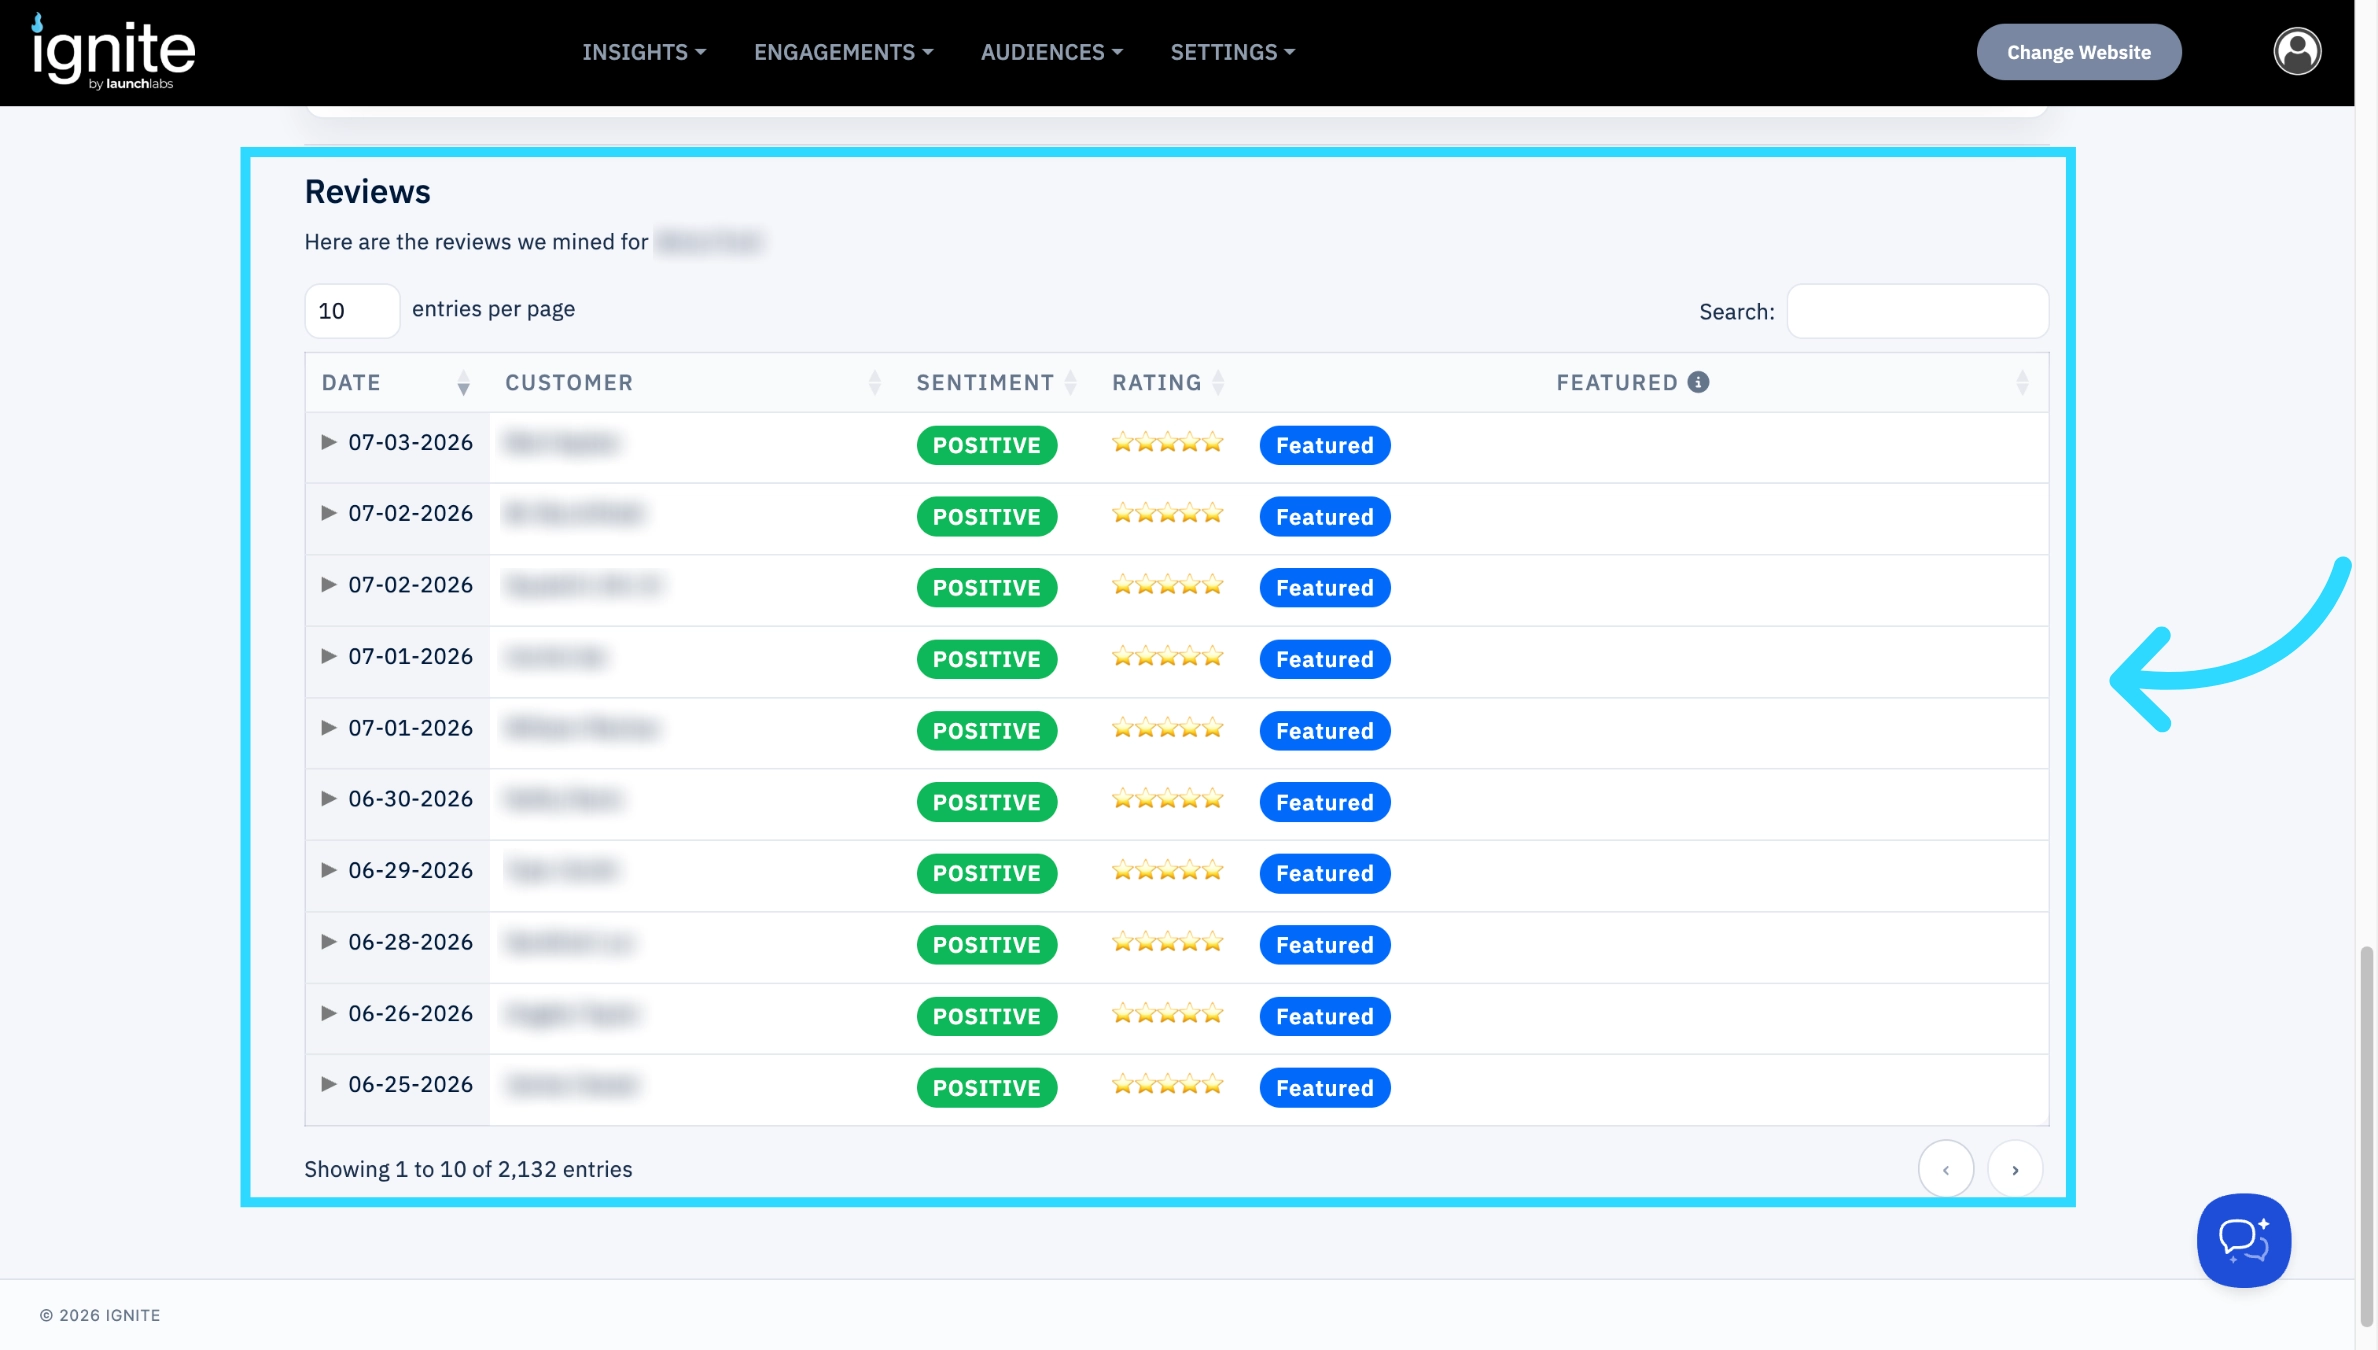This screenshot has width=2378, height=1350.
Task: Click the entries per page field
Action: [352, 311]
